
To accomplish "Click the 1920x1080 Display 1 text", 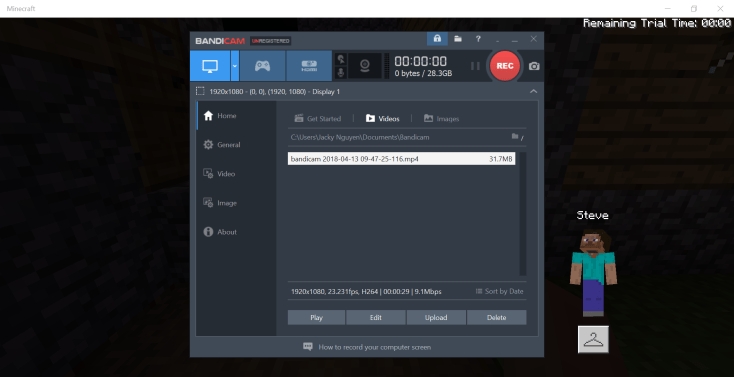I will click(275, 92).
